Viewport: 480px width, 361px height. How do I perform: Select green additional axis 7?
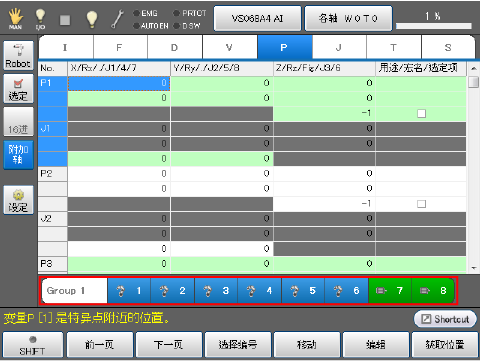pyautogui.click(x=390, y=291)
